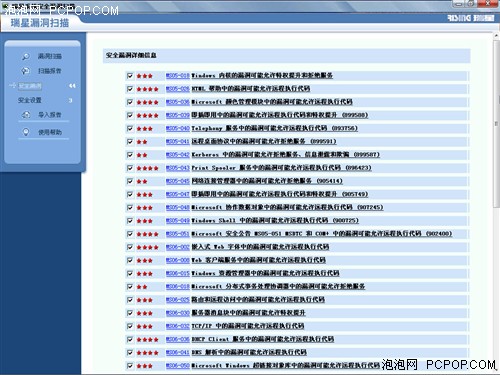500x375 pixels.
Task: Click the 扫描报告 report icon in sidebar
Action: 26,71
